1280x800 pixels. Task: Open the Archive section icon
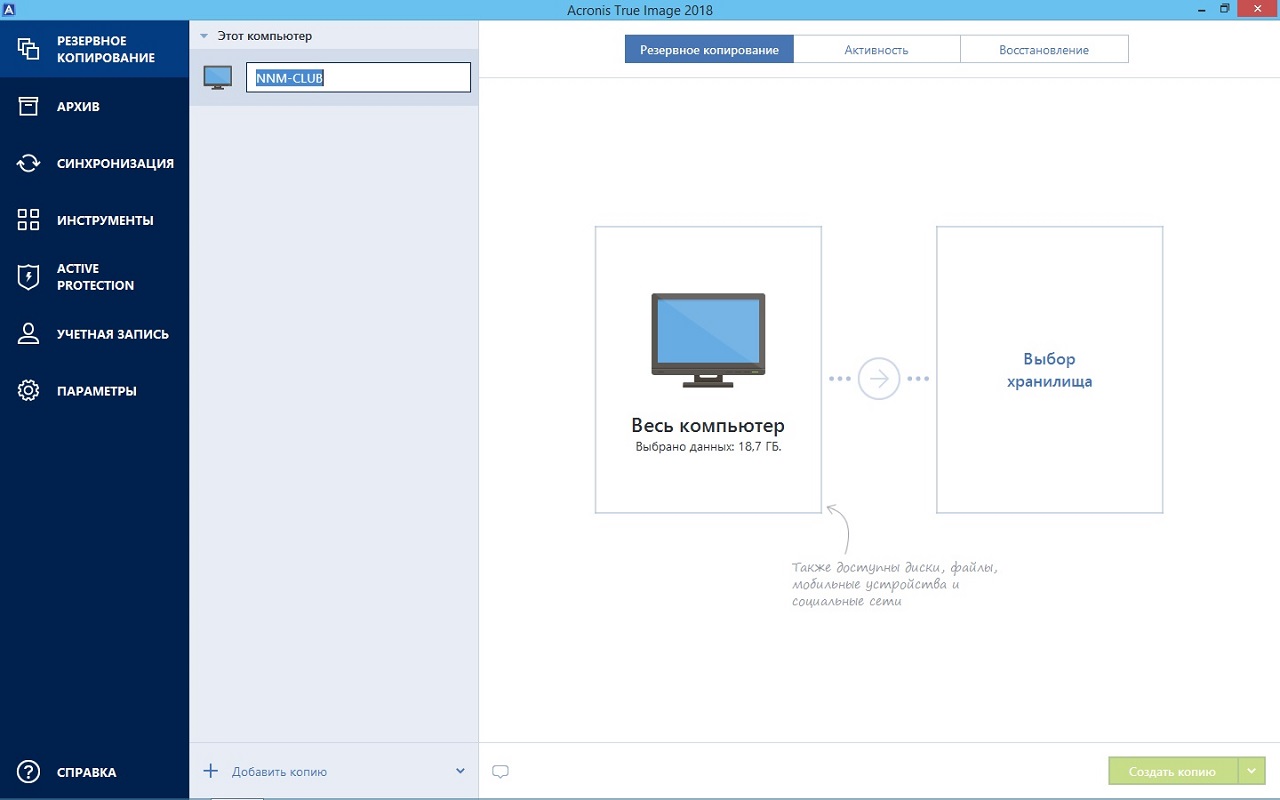(x=28, y=106)
